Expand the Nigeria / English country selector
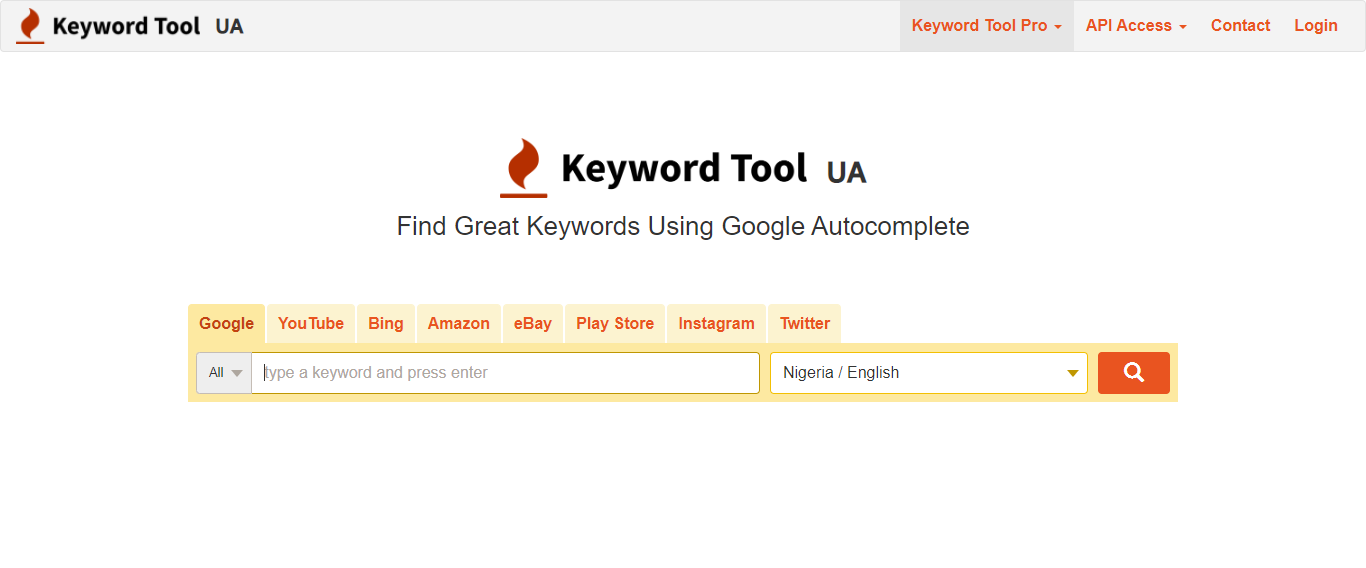 (x=928, y=373)
